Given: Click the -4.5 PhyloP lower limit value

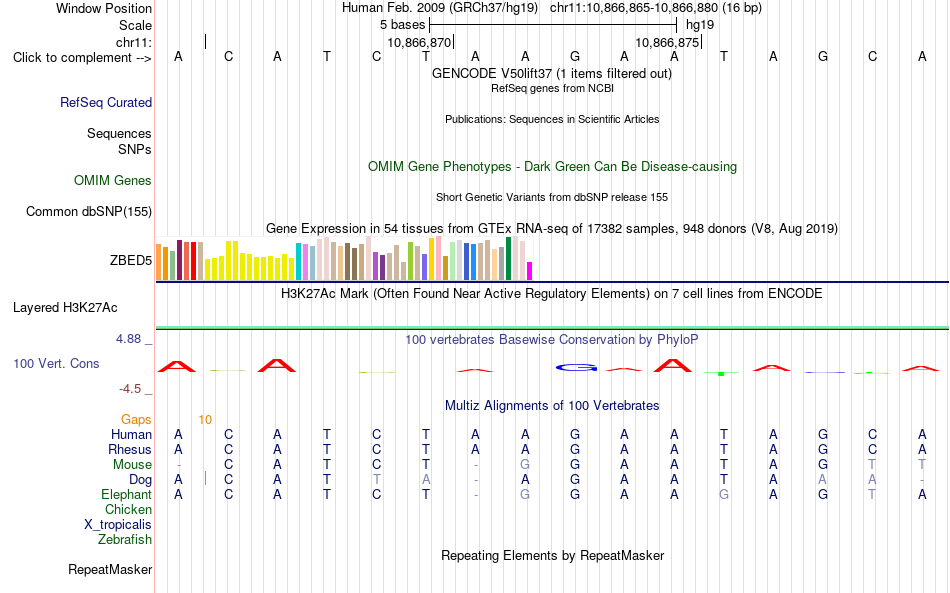Looking at the screenshot, I should [x=130, y=389].
